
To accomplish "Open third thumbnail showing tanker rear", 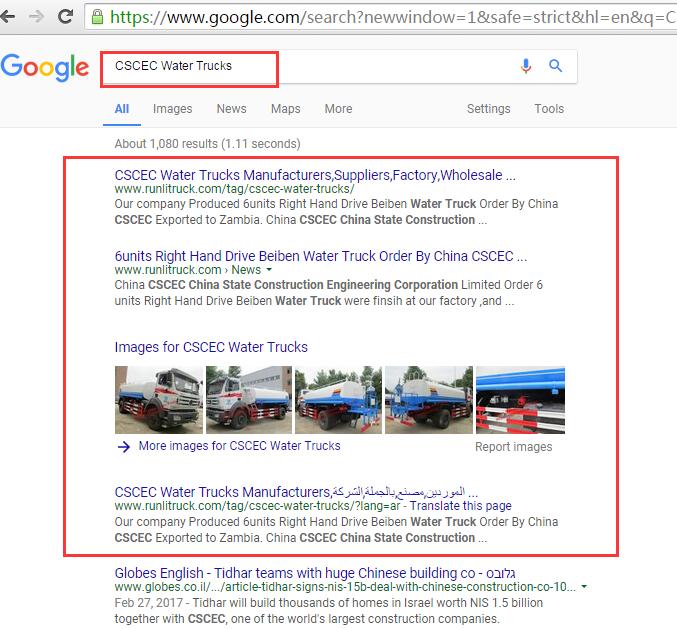I will (338, 399).
